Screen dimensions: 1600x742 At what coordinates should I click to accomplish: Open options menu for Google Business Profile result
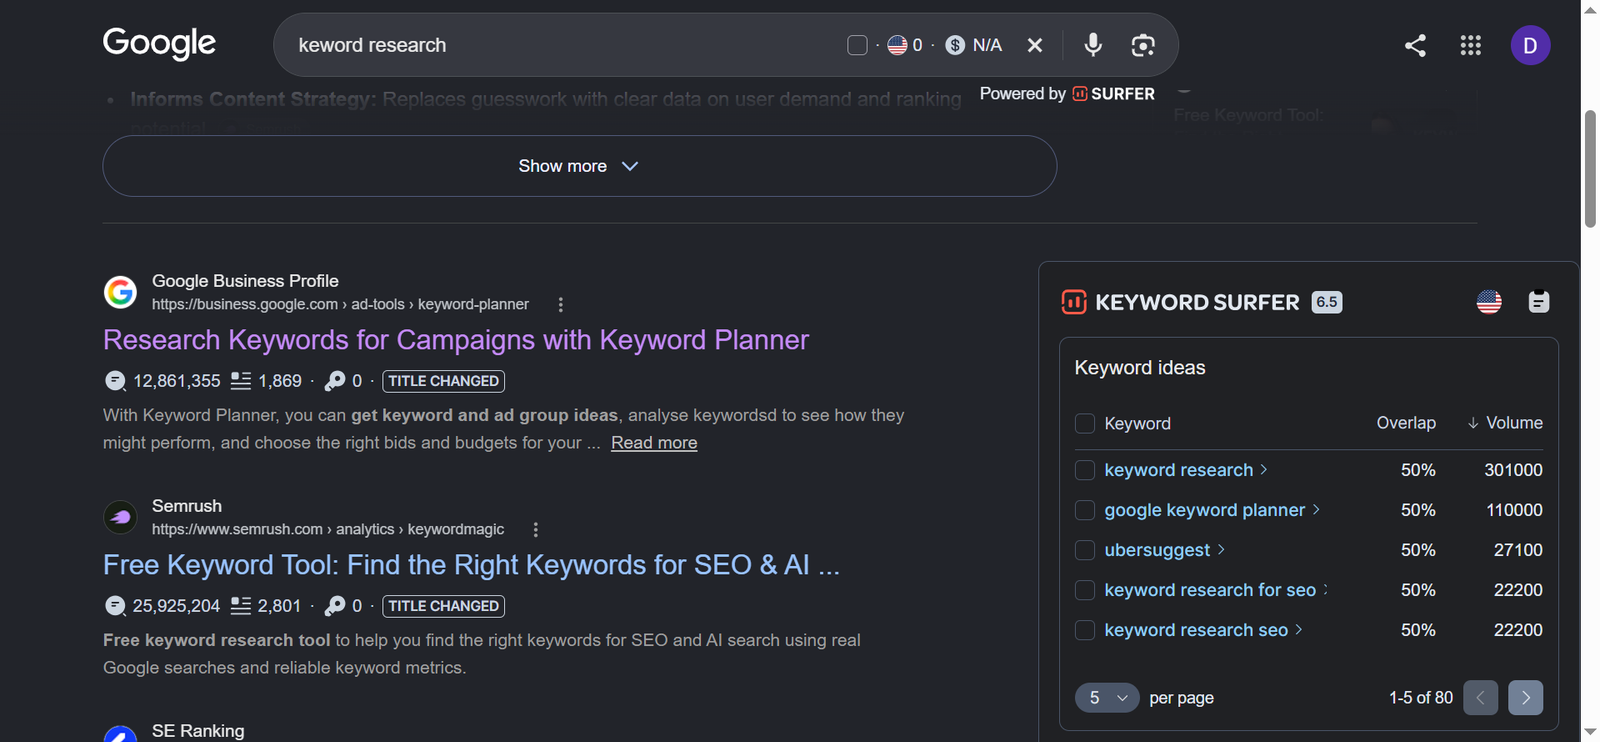point(560,305)
